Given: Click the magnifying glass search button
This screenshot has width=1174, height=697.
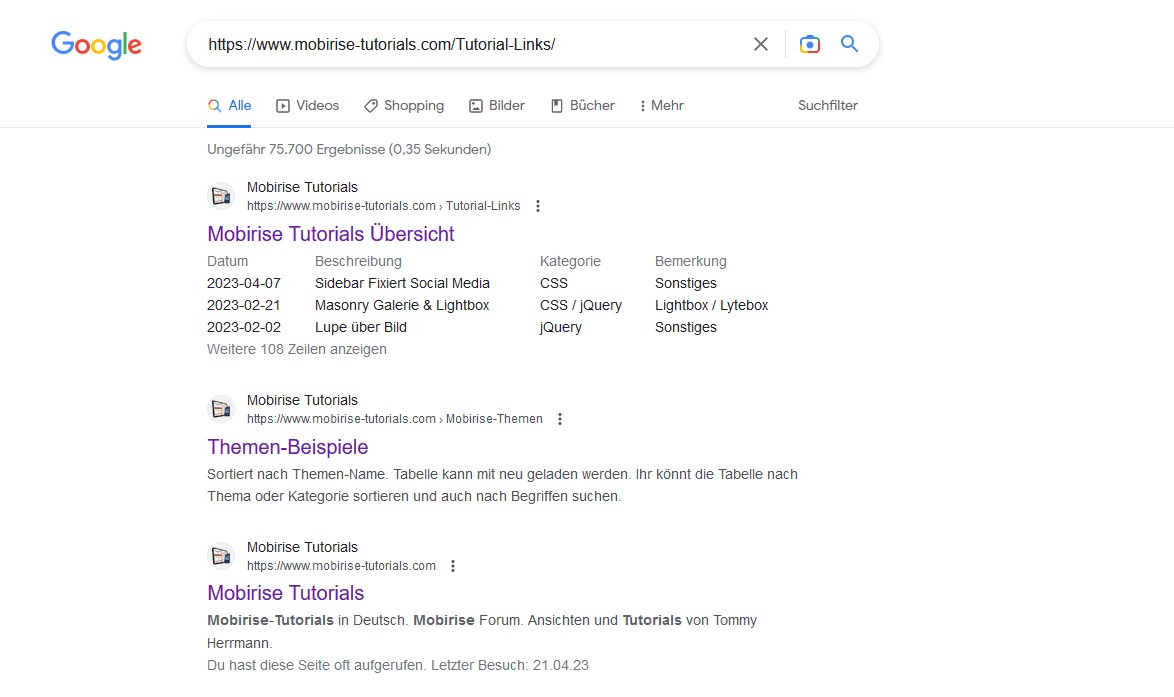Looking at the screenshot, I should pos(849,44).
